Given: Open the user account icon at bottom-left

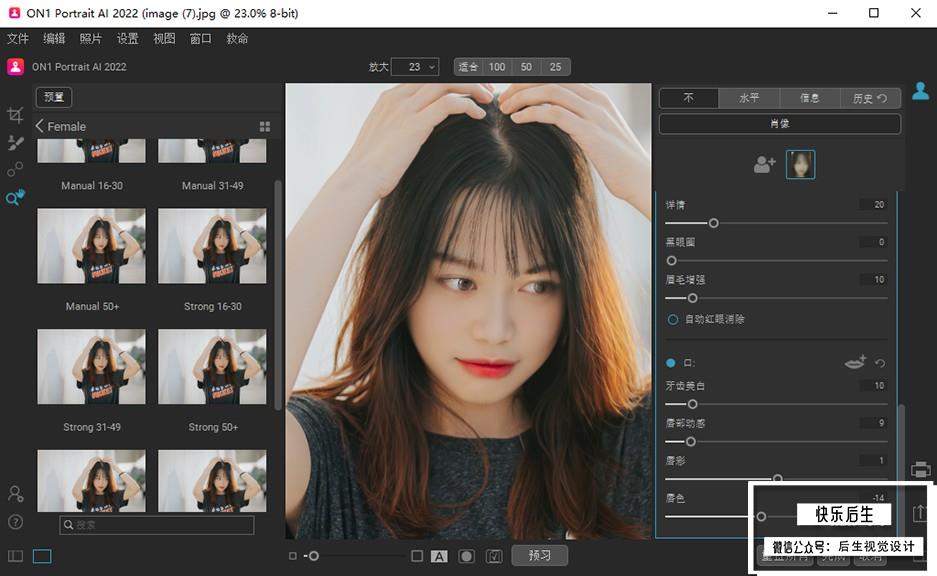Looking at the screenshot, I should click(x=16, y=494).
